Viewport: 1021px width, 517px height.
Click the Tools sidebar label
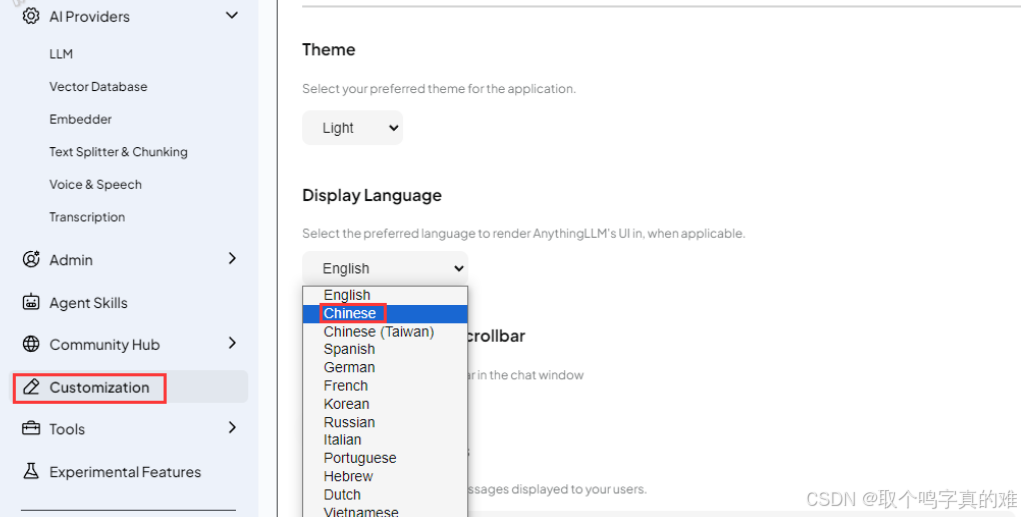67,429
